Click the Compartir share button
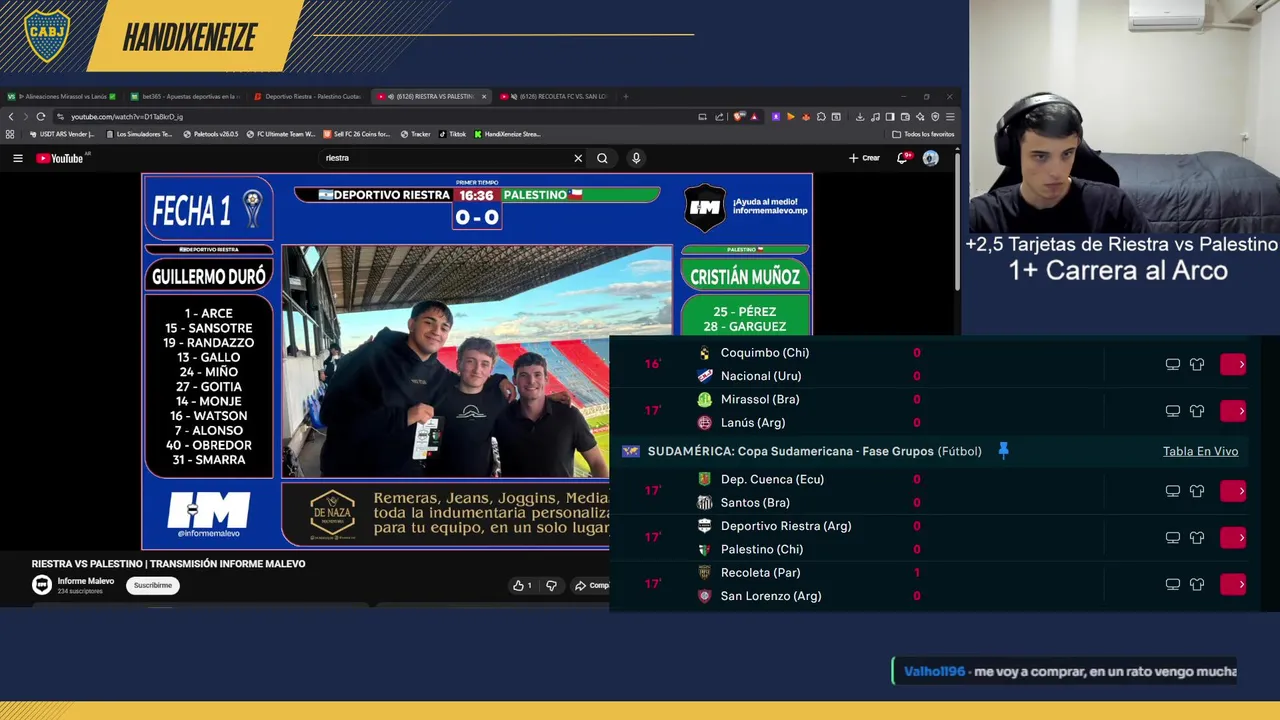Image resolution: width=1280 pixels, height=720 pixels. (x=591, y=586)
